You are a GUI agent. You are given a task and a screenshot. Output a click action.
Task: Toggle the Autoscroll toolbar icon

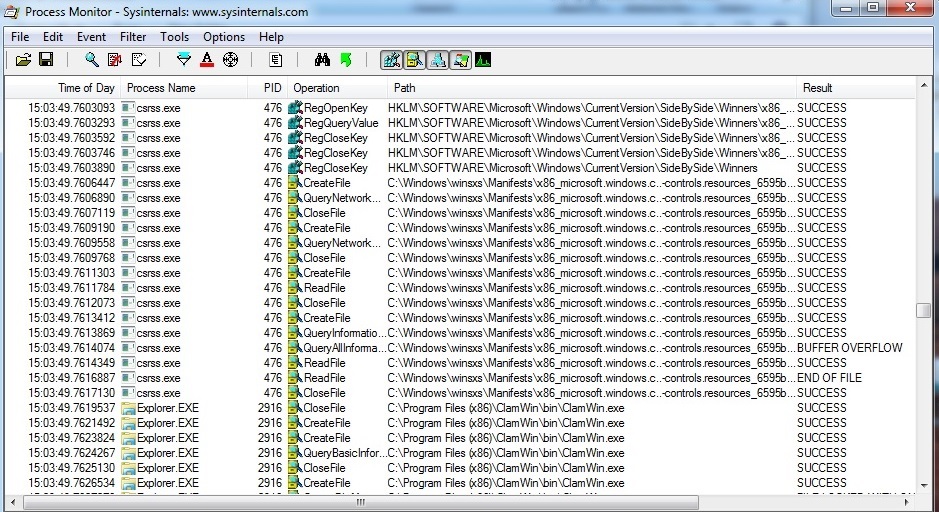(115, 60)
